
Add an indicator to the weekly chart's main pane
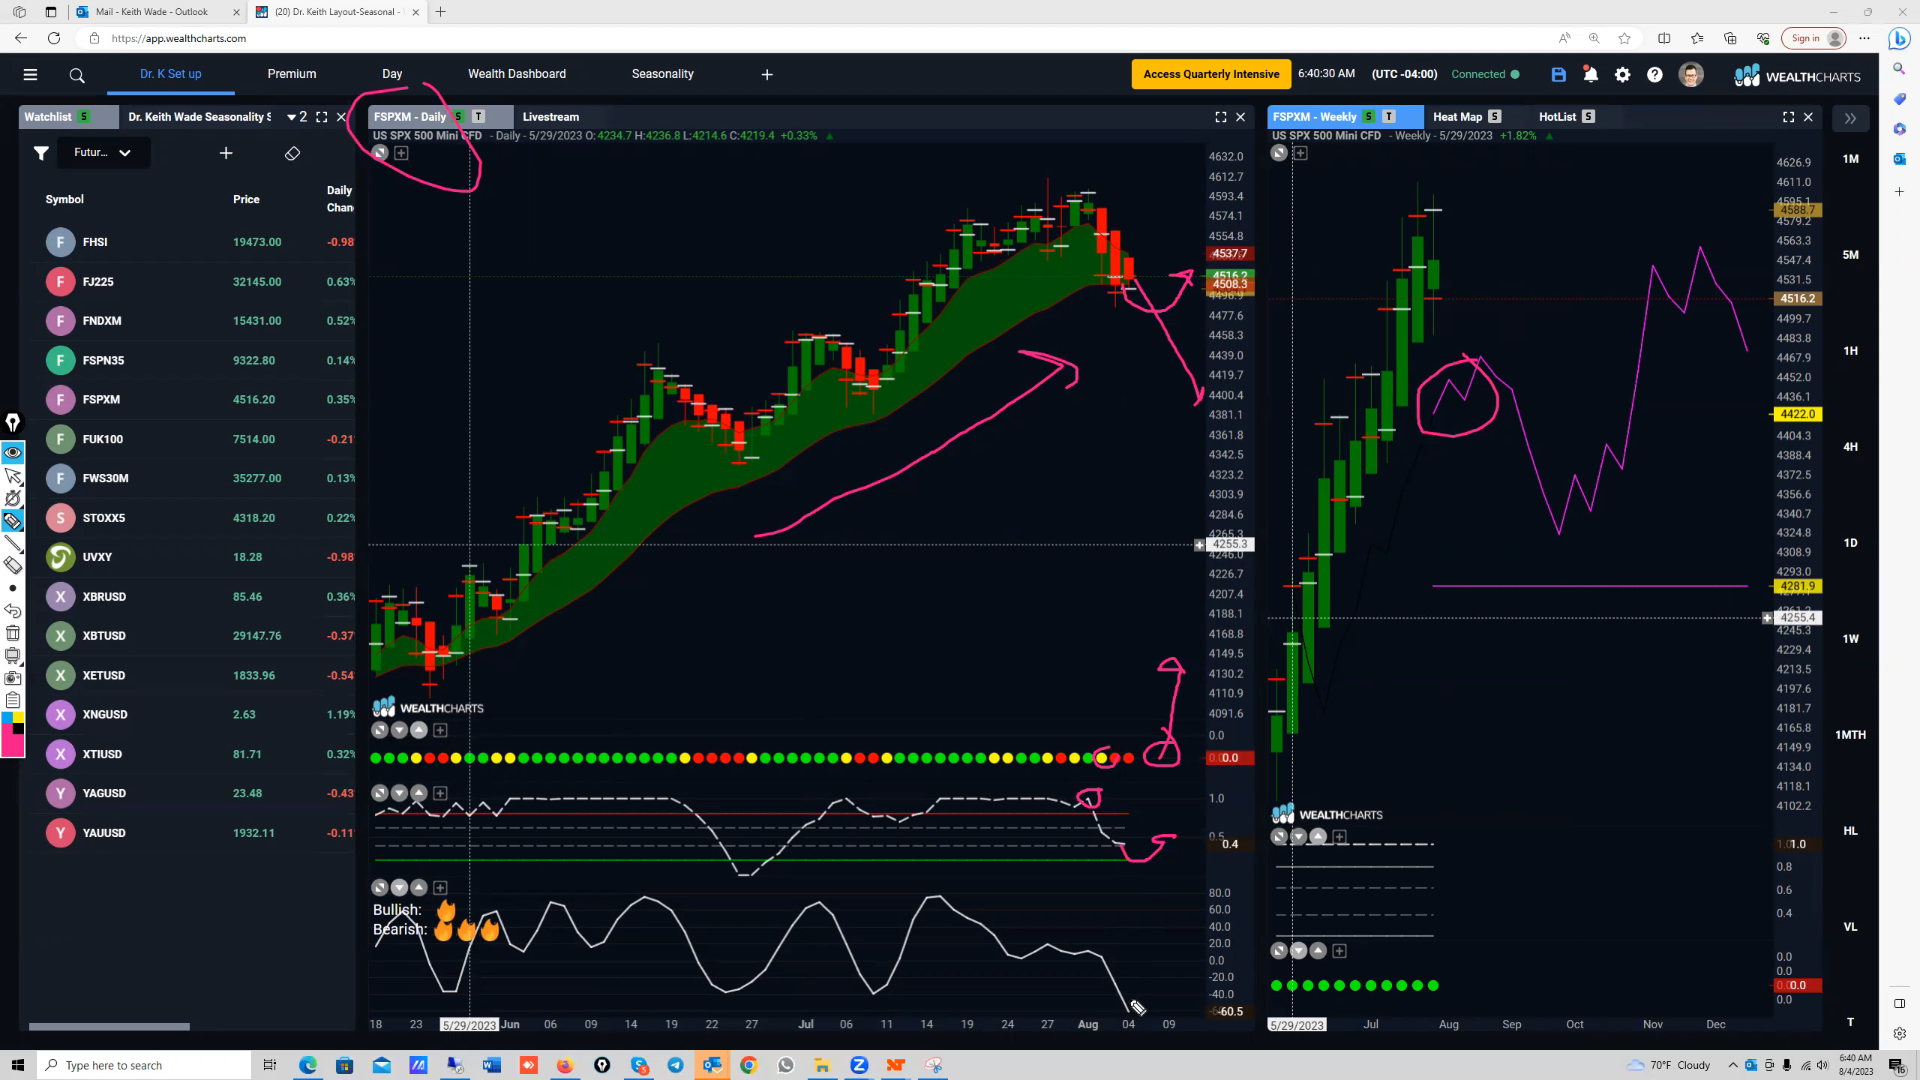click(1300, 153)
